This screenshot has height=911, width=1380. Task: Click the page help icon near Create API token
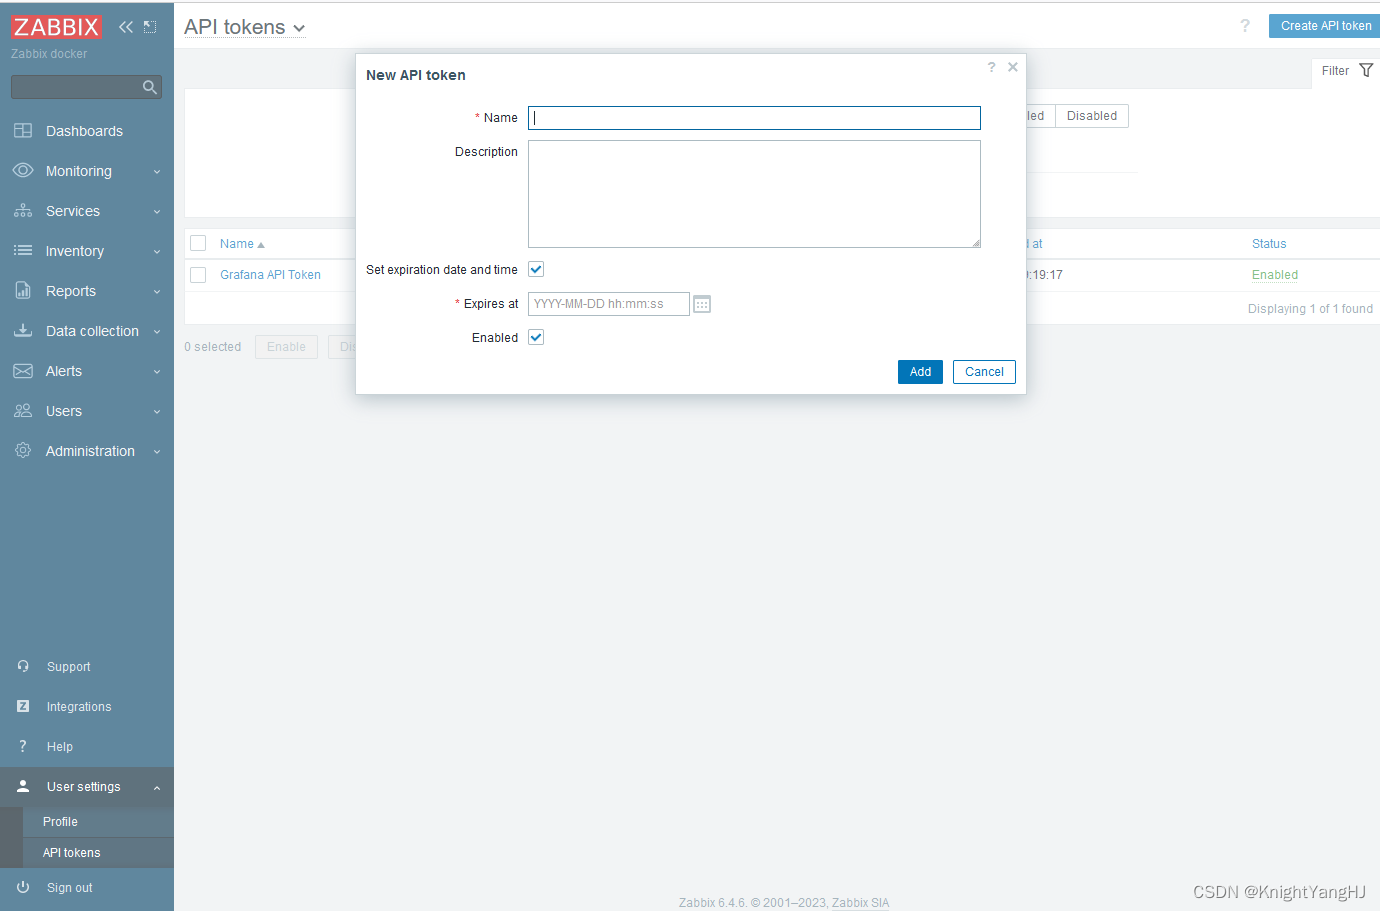pyautogui.click(x=1245, y=26)
